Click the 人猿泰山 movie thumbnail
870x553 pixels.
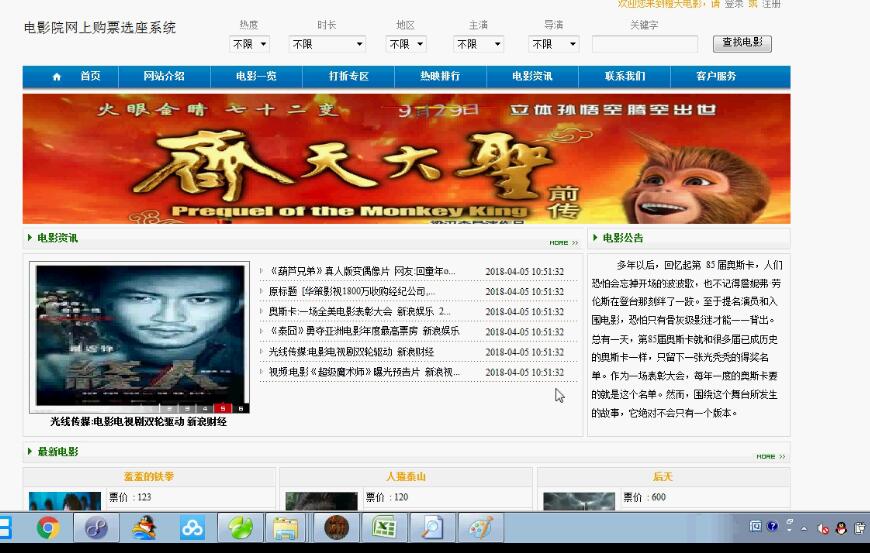tap(322, 501)
